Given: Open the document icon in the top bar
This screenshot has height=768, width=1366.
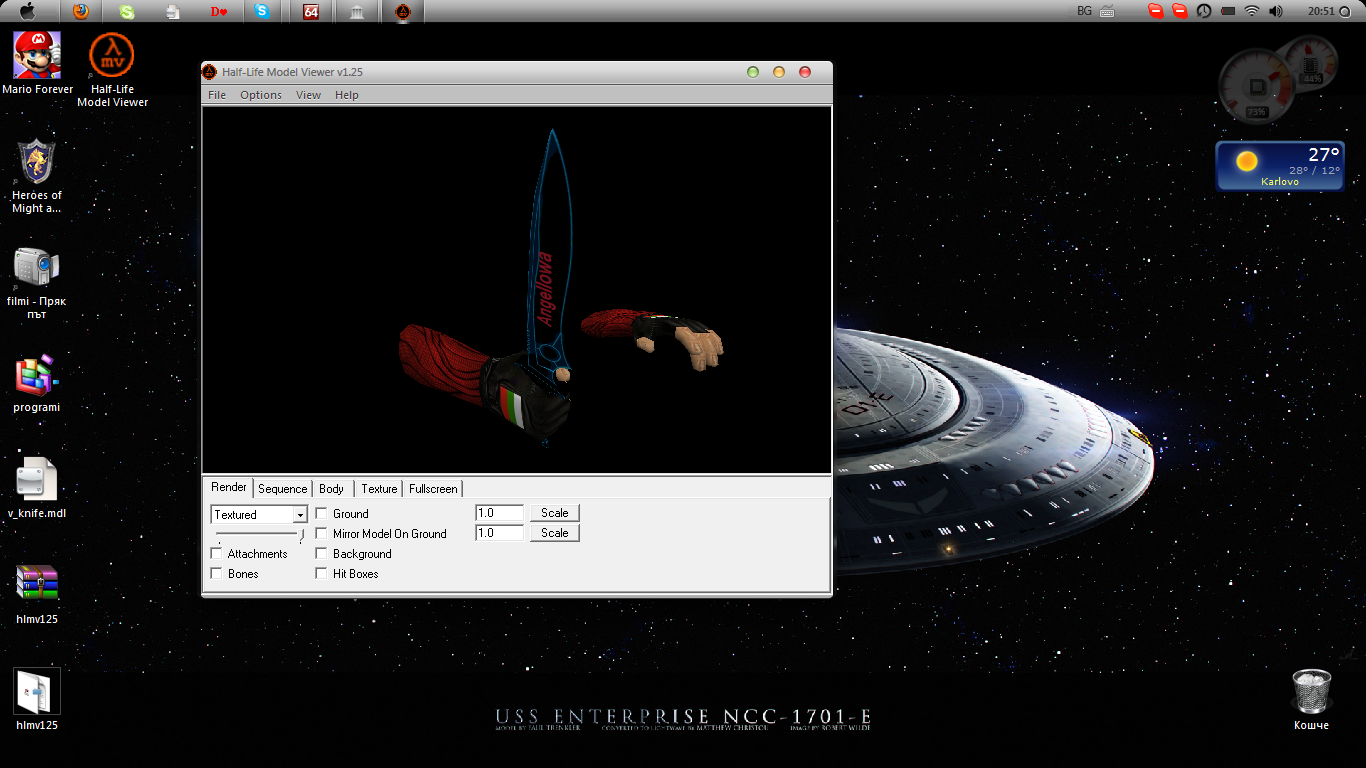Looking at the screenshot, I should [x=173, y=12].
